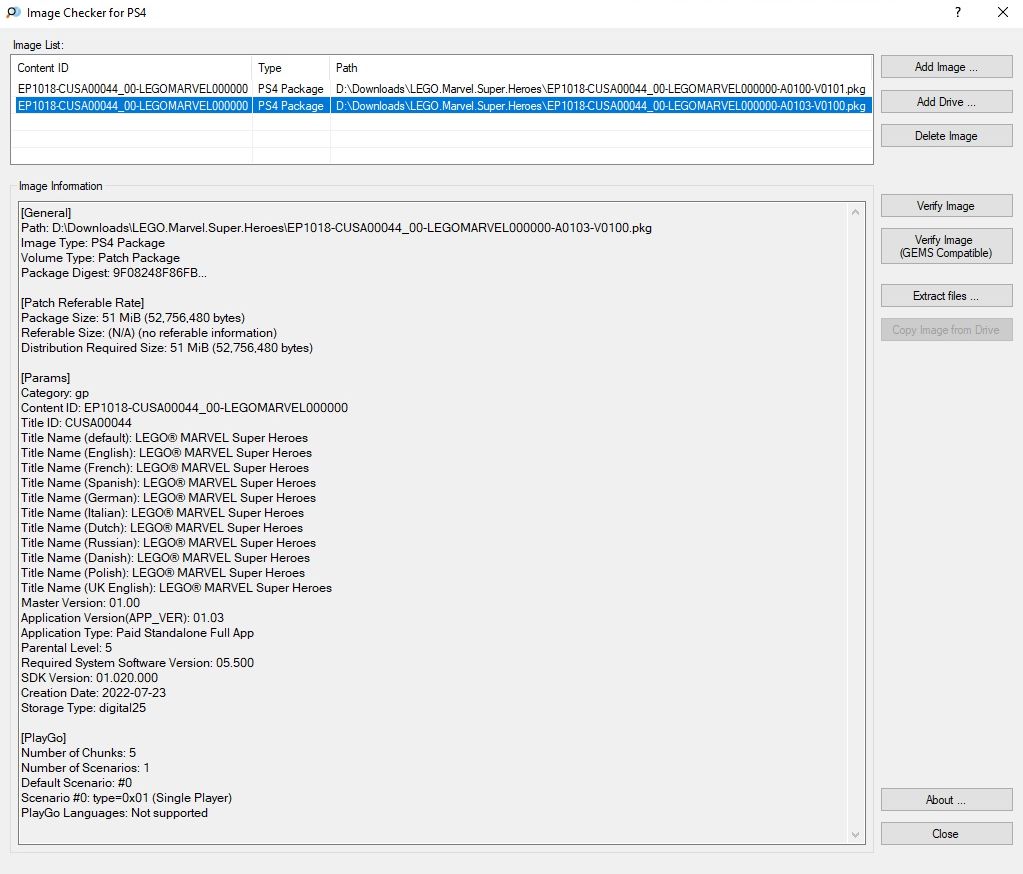
Task: Click the Scenario #0 Single Player line
Action: pos(126,798)
